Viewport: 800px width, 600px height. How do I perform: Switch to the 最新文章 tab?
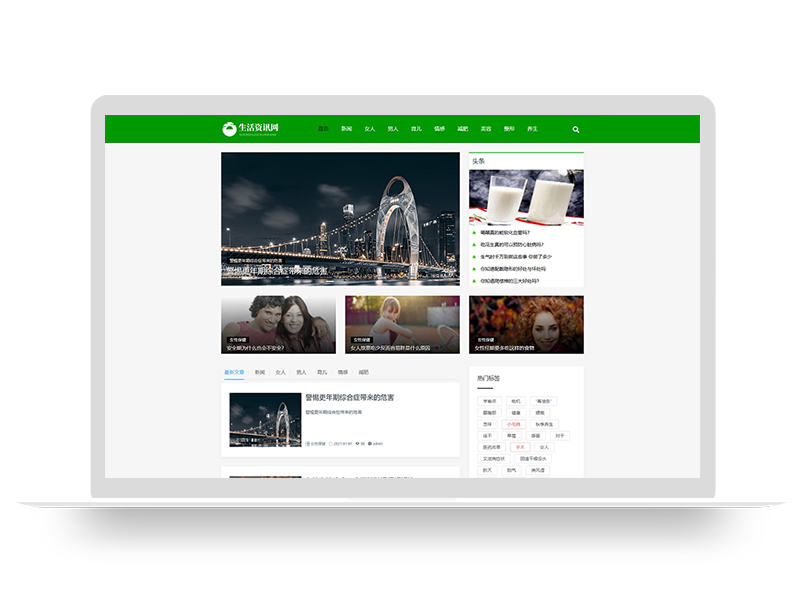click(x=234, y=372)
